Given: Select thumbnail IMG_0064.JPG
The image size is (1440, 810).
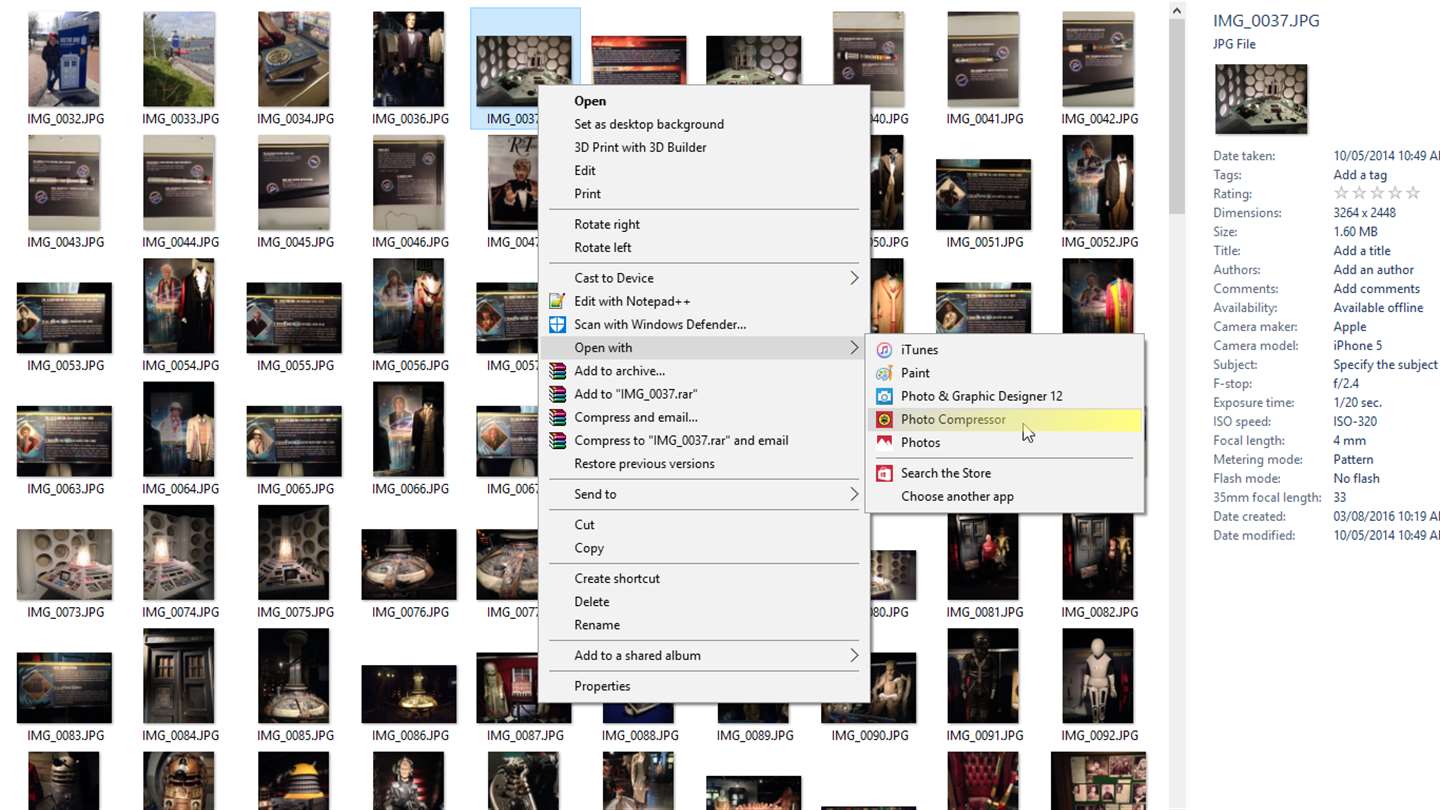Looking at the screenshot, I should click(179, 429).
